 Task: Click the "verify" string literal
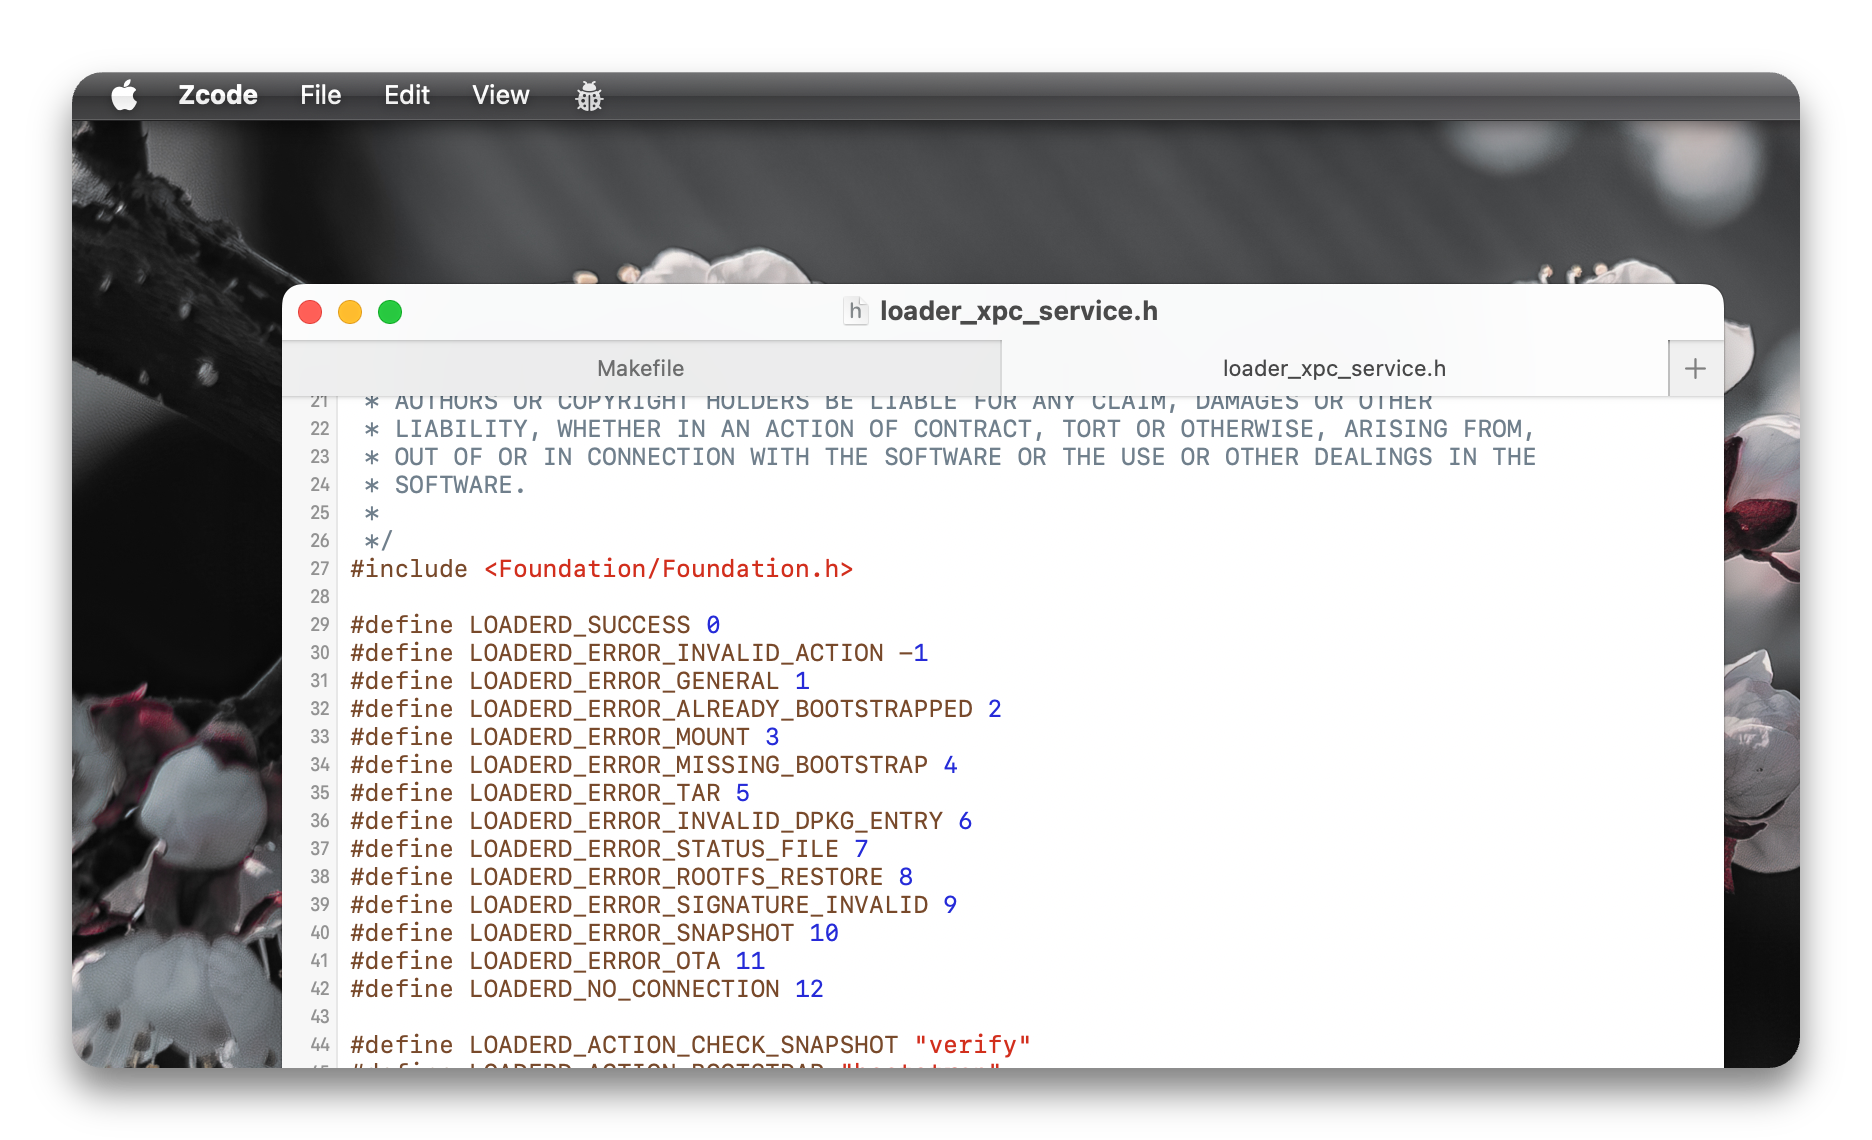[x=972, y=1045]
